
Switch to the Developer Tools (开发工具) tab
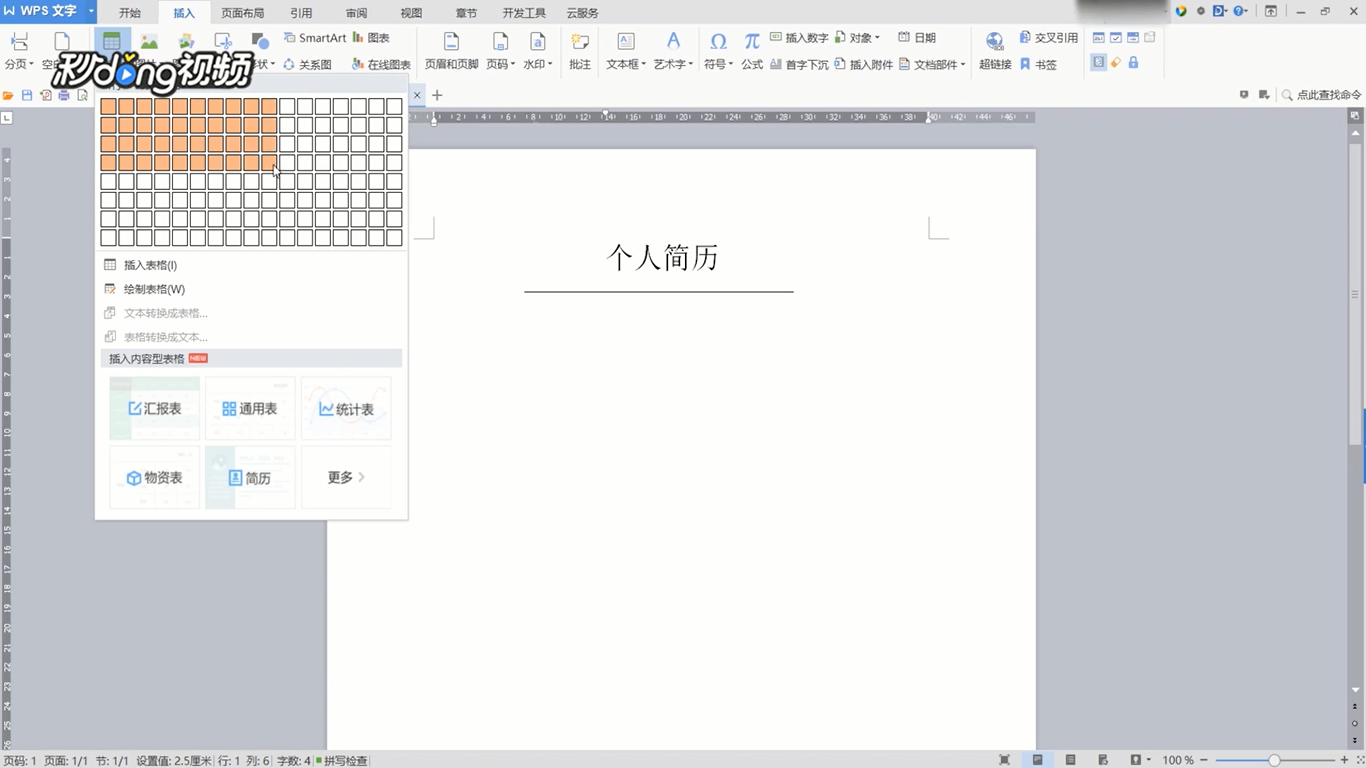tap(524, 13)
